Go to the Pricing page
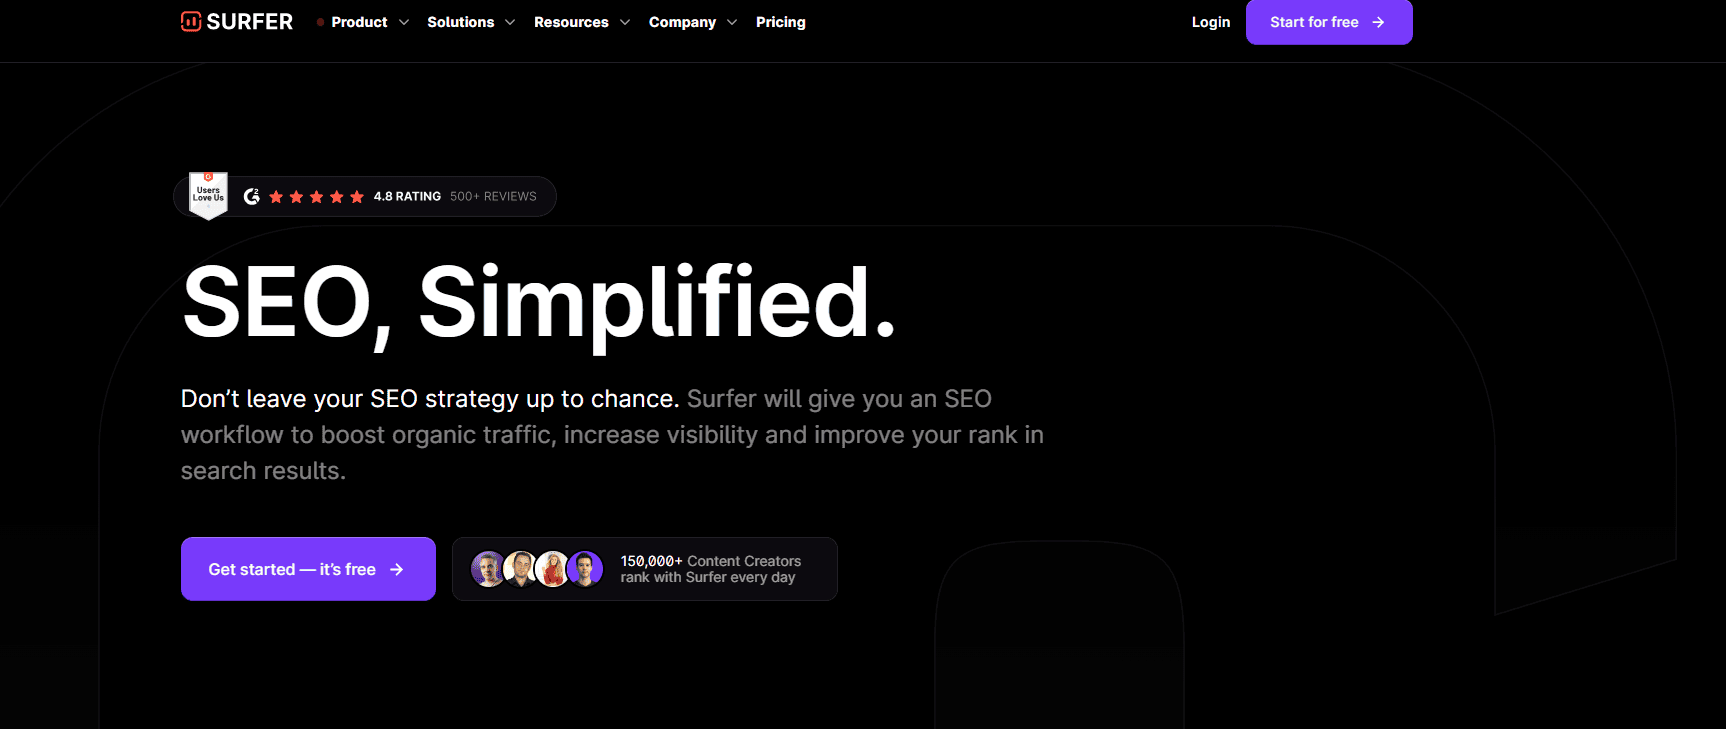Viewport: 1726px width, 729px height. 781,22
